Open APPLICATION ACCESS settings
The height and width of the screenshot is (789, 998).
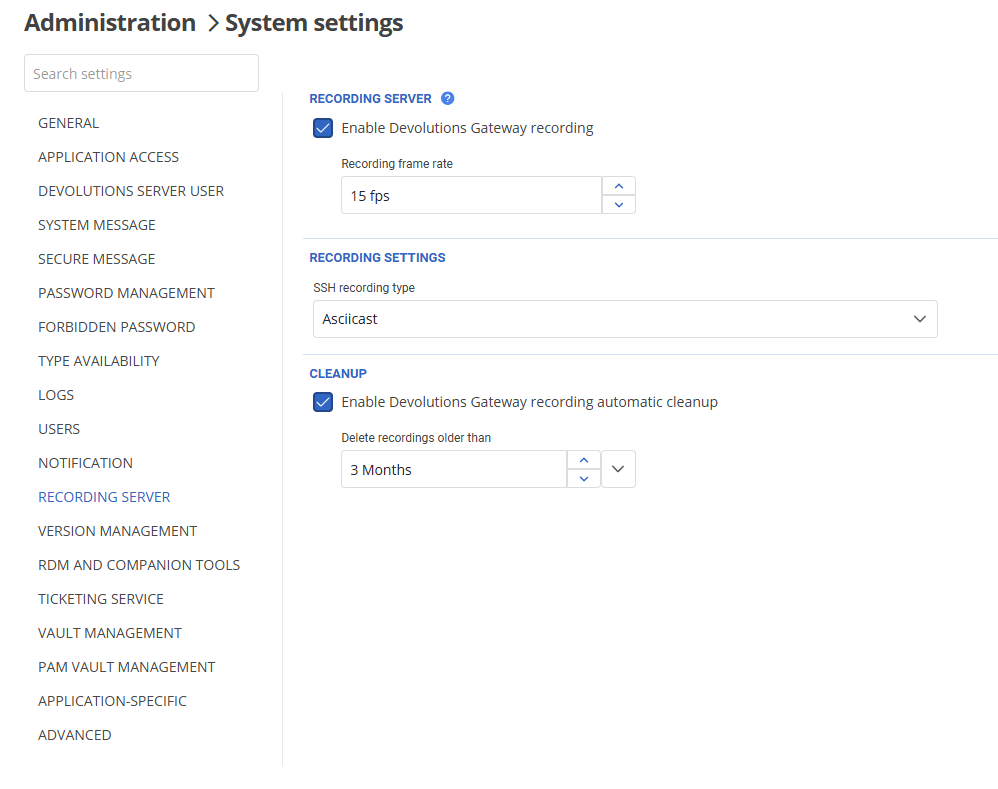pos(108,156)
